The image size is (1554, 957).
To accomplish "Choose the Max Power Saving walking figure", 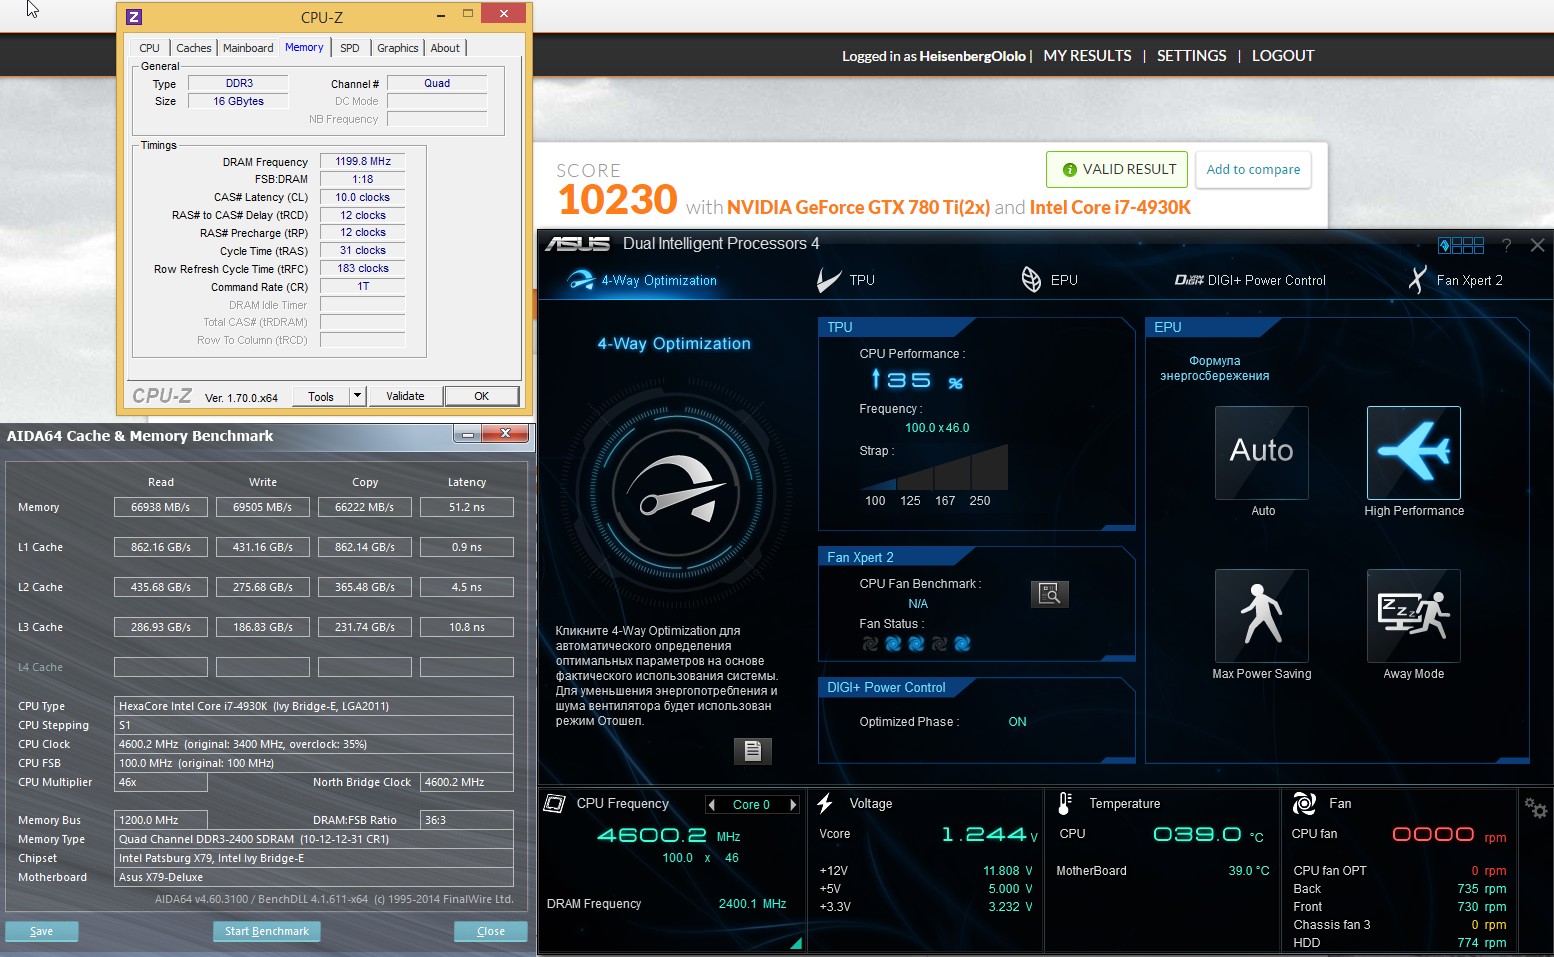I will point(1262,616).
